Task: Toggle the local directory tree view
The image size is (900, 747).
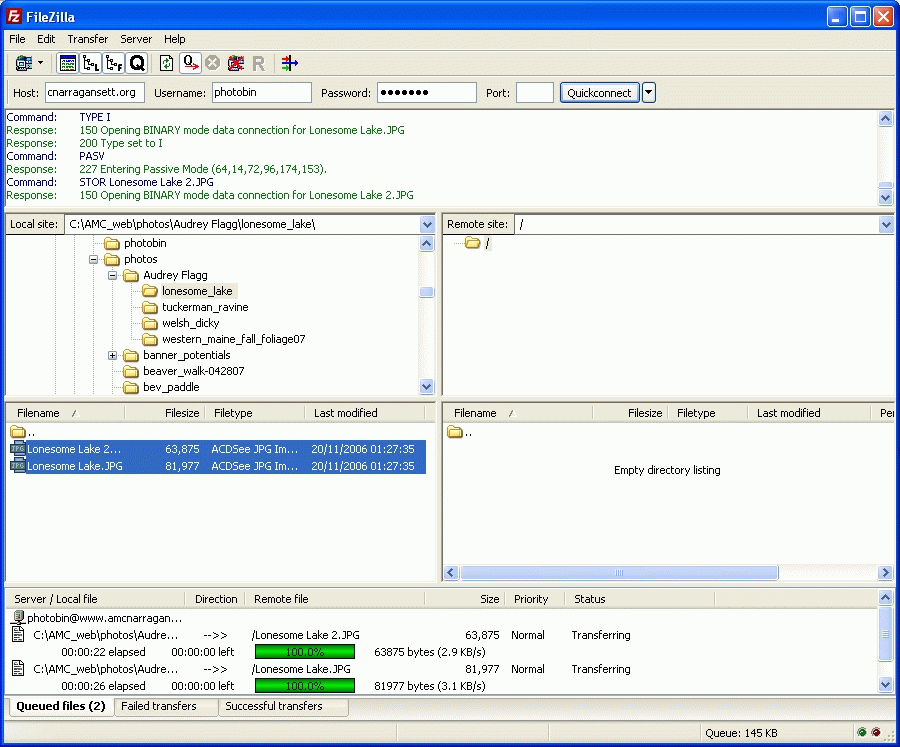Action: pos(91,63)
